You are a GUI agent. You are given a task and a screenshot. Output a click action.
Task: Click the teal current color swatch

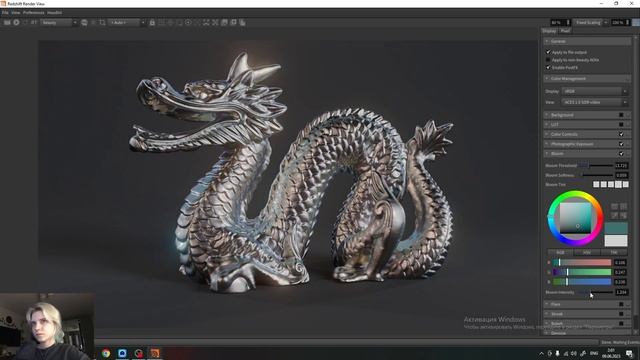point(616,228)
